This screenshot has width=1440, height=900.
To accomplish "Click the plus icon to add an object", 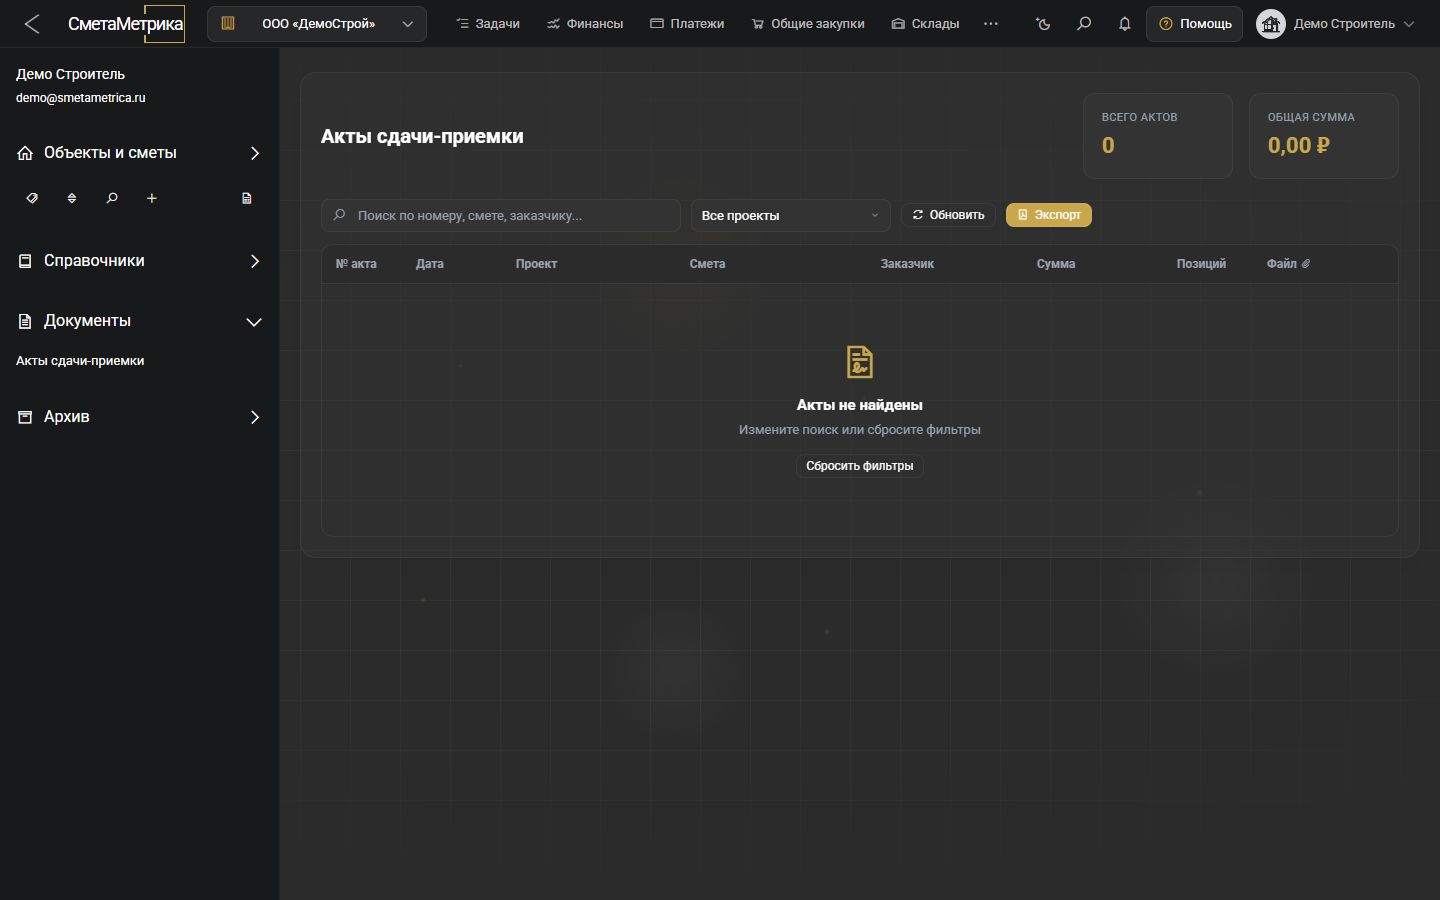I will 152,198.
